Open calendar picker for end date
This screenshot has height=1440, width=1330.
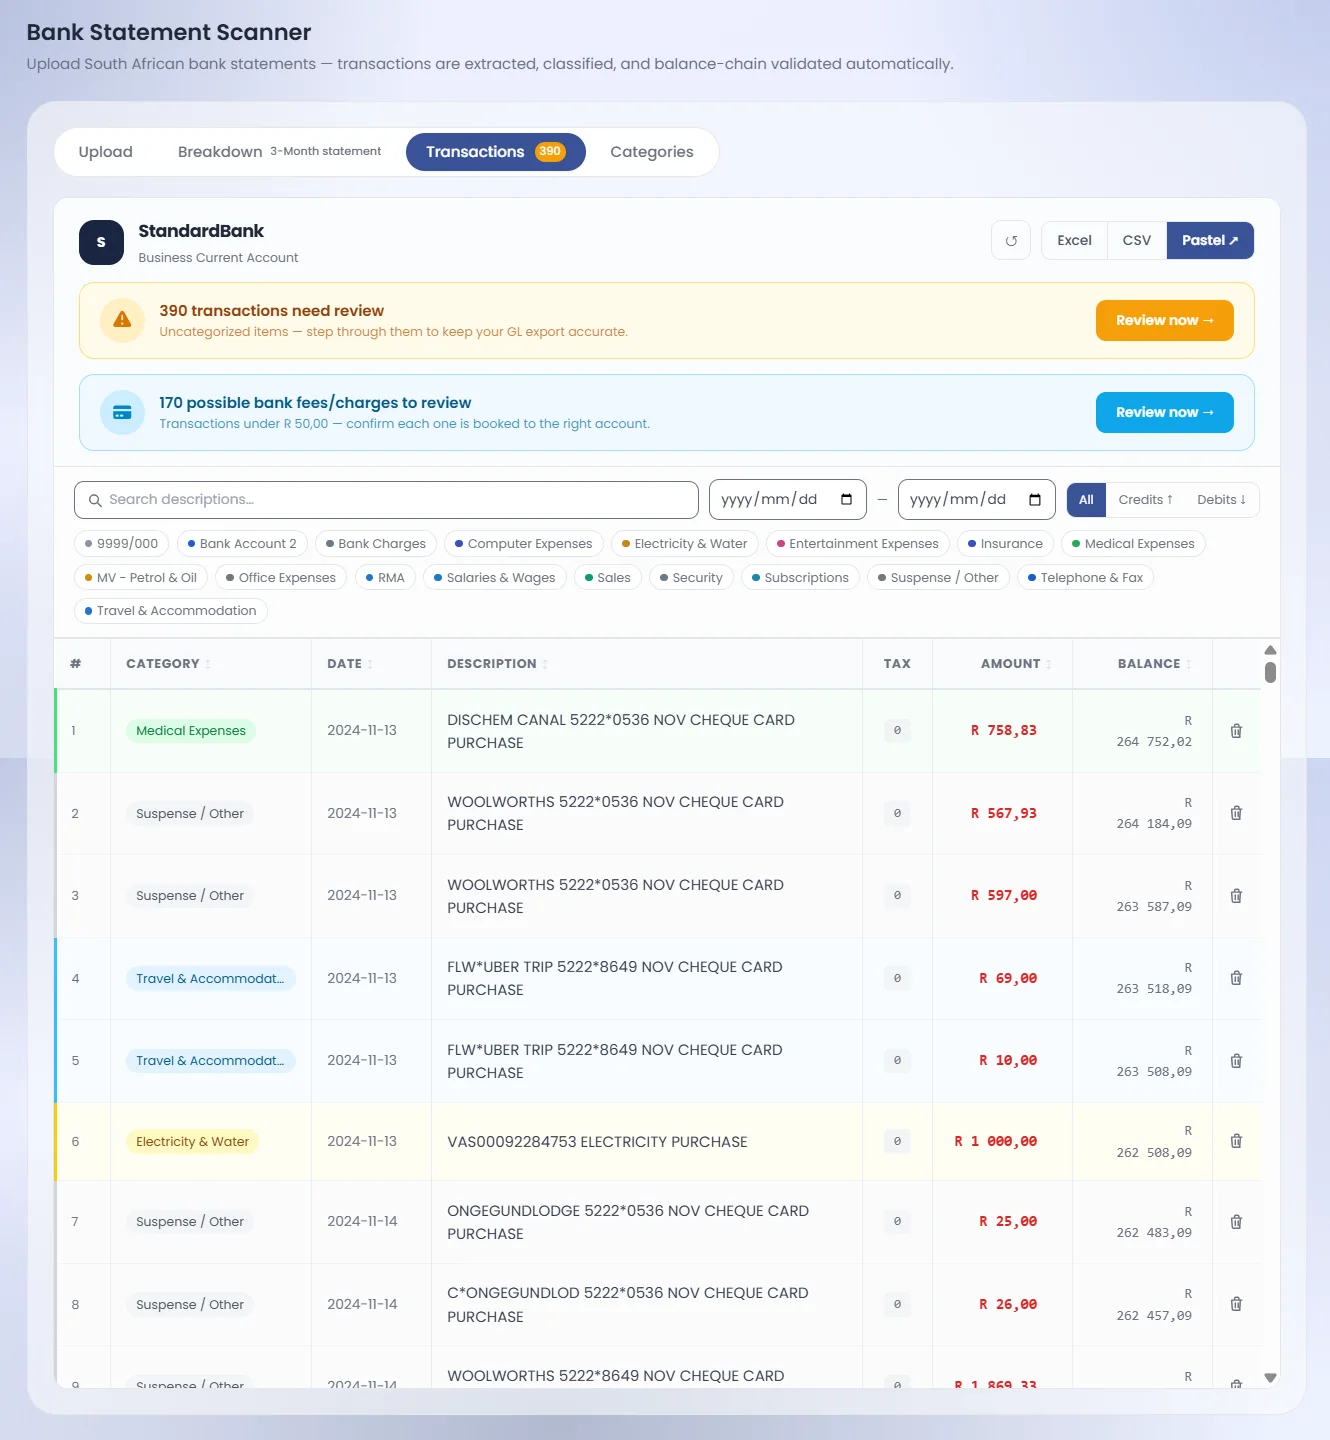pos(1035,500)
